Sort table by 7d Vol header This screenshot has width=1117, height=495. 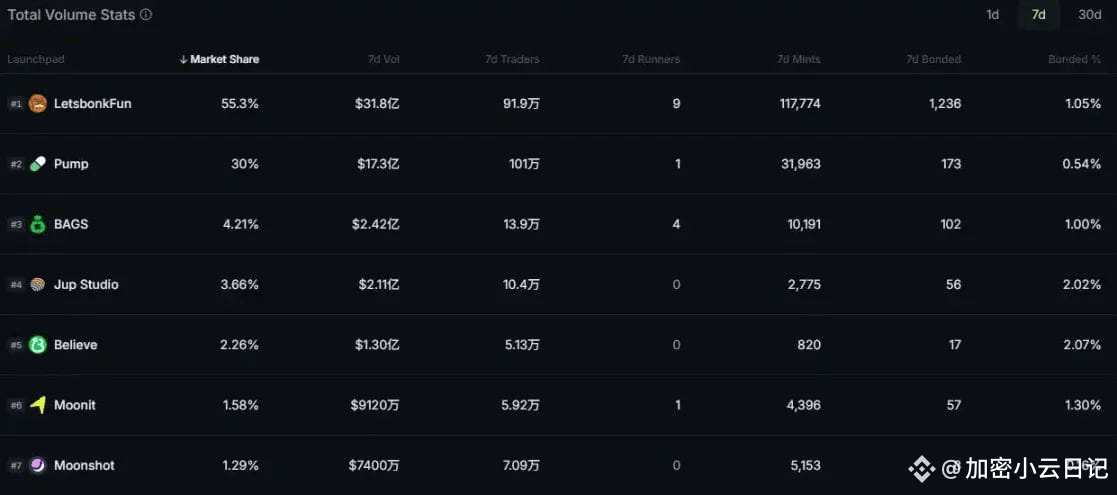(383, 60)
